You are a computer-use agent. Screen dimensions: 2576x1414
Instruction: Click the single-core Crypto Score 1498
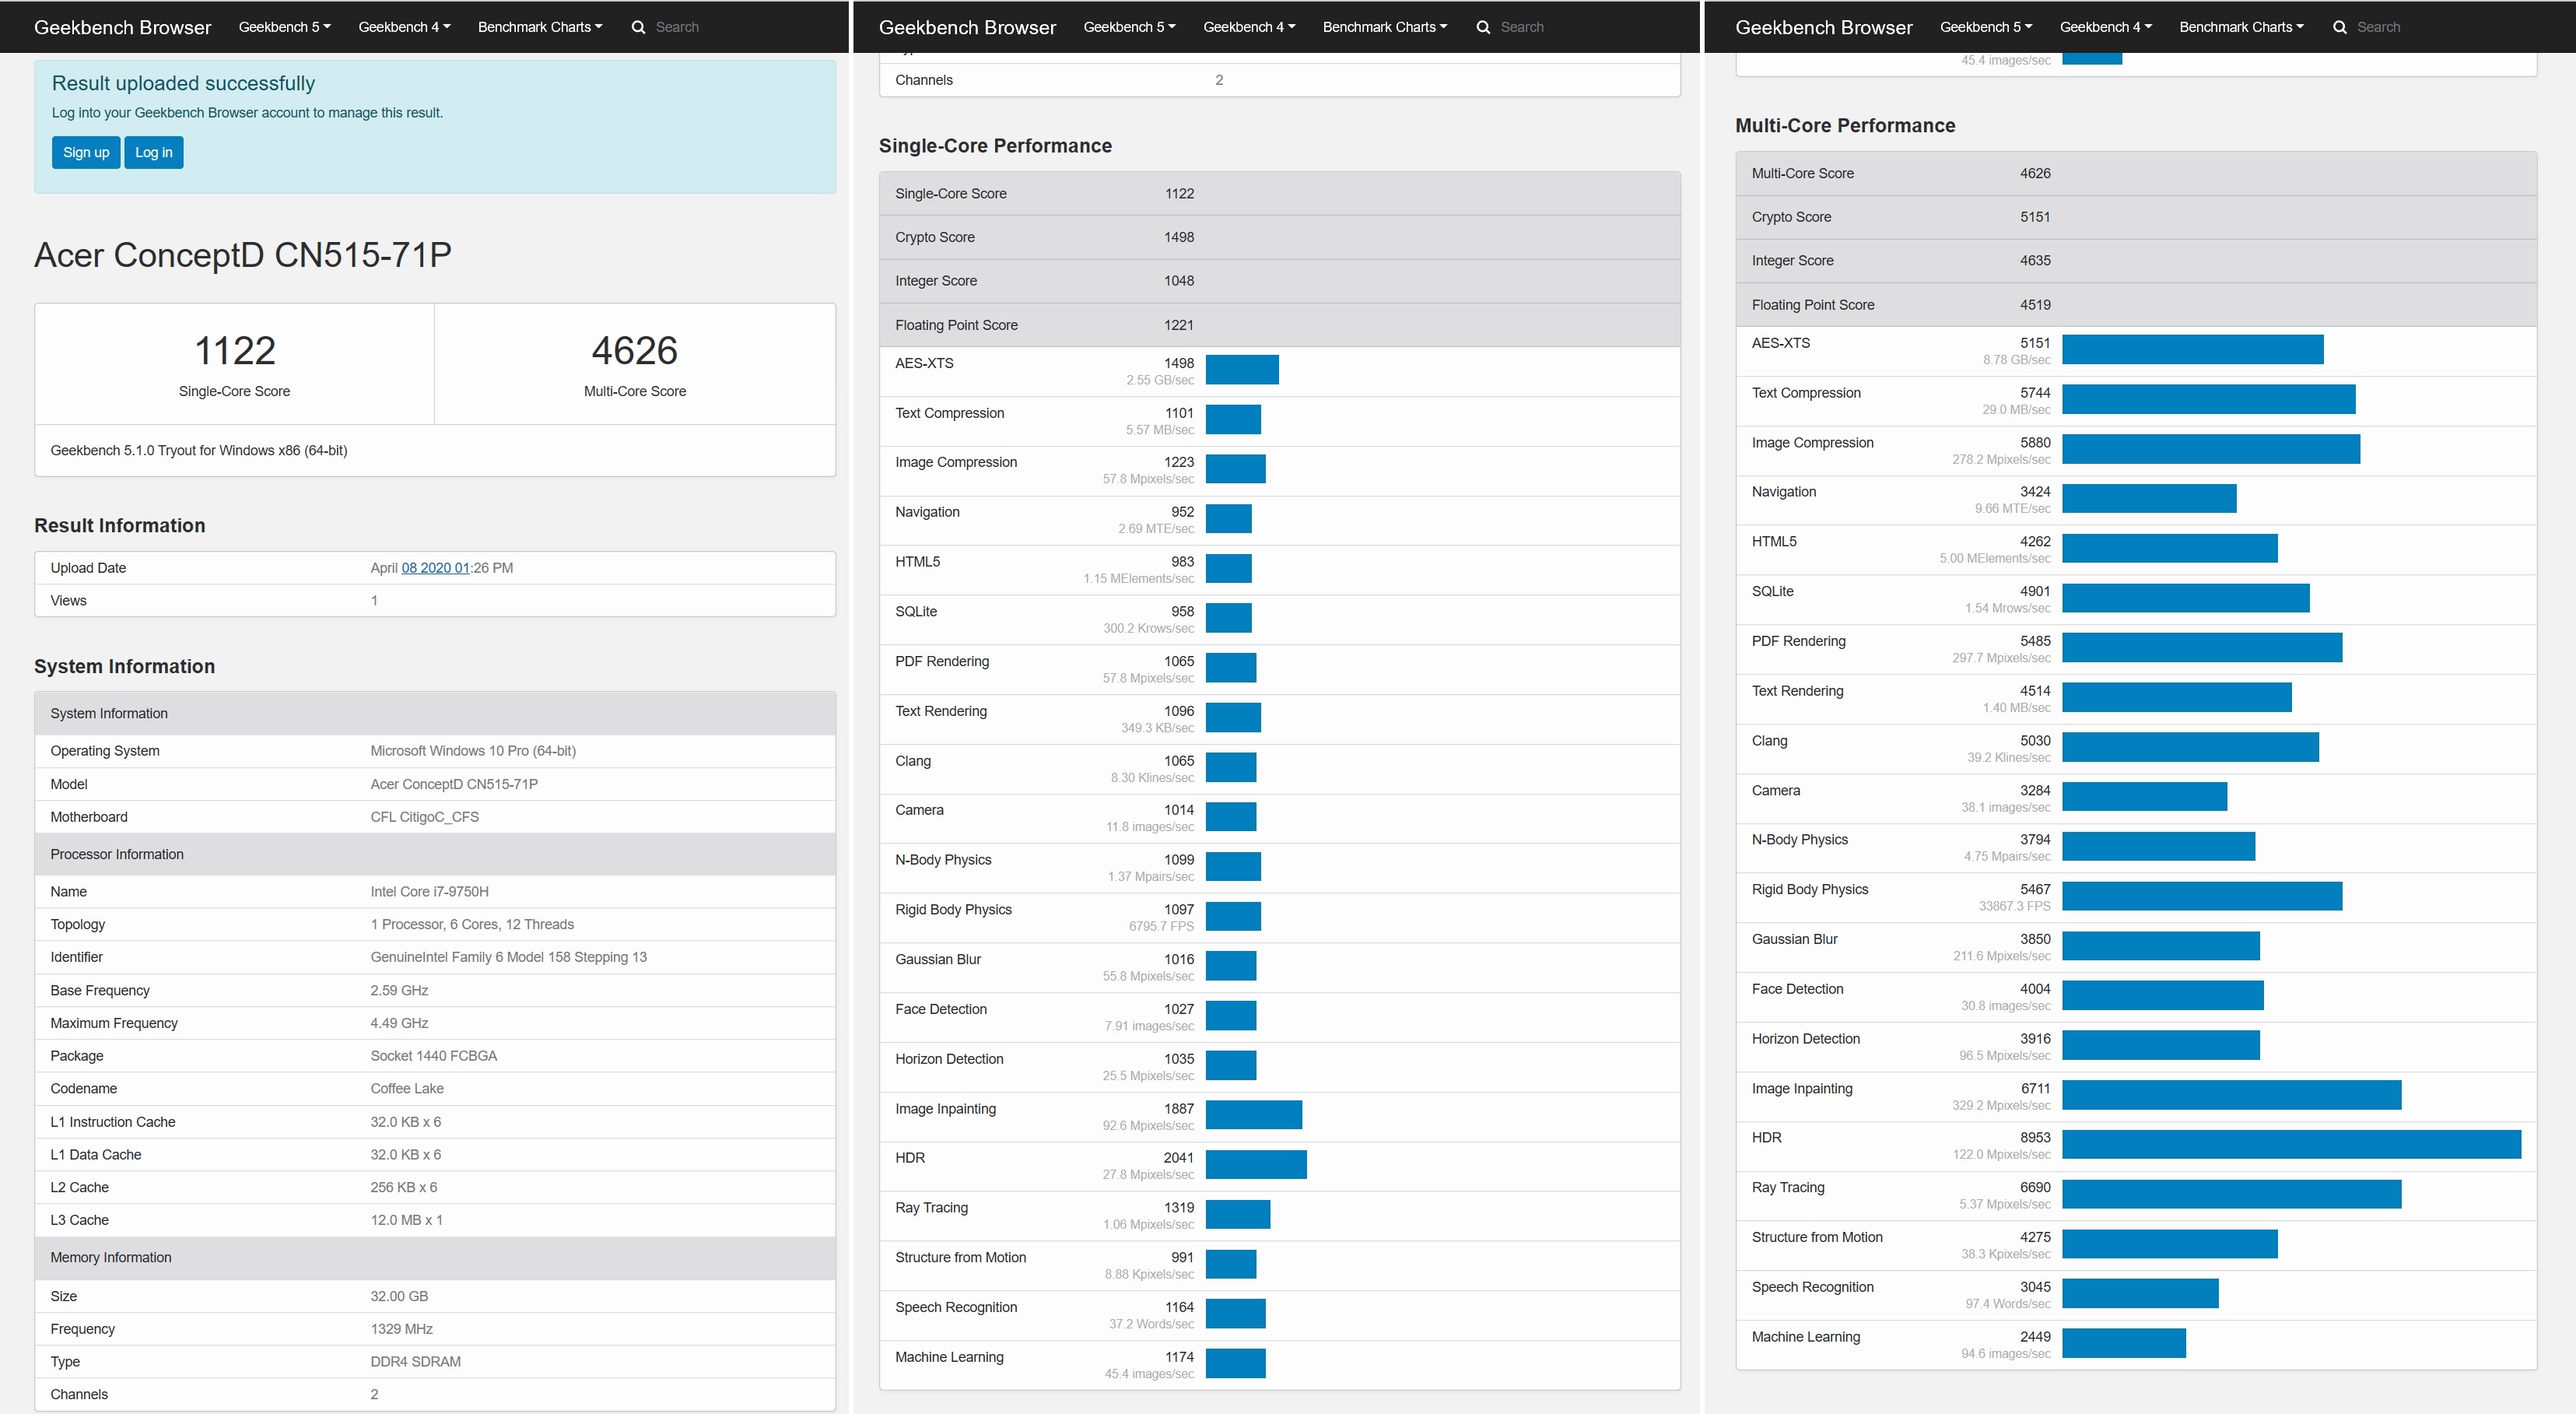click(1179, 237)
